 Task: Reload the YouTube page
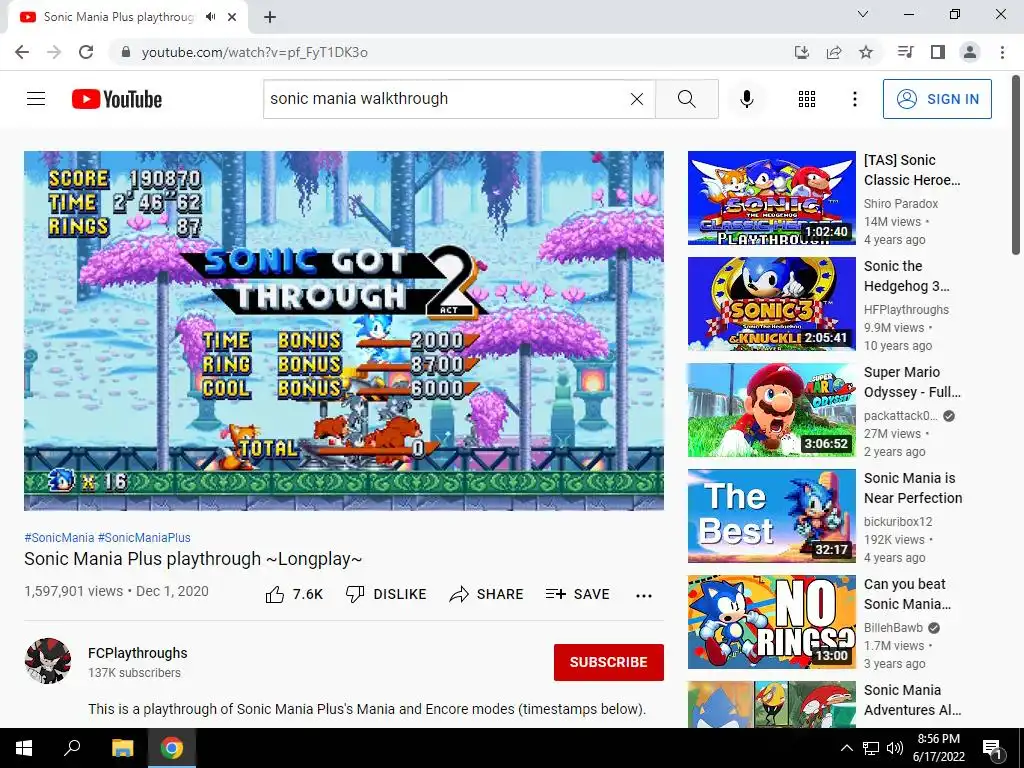86,52
